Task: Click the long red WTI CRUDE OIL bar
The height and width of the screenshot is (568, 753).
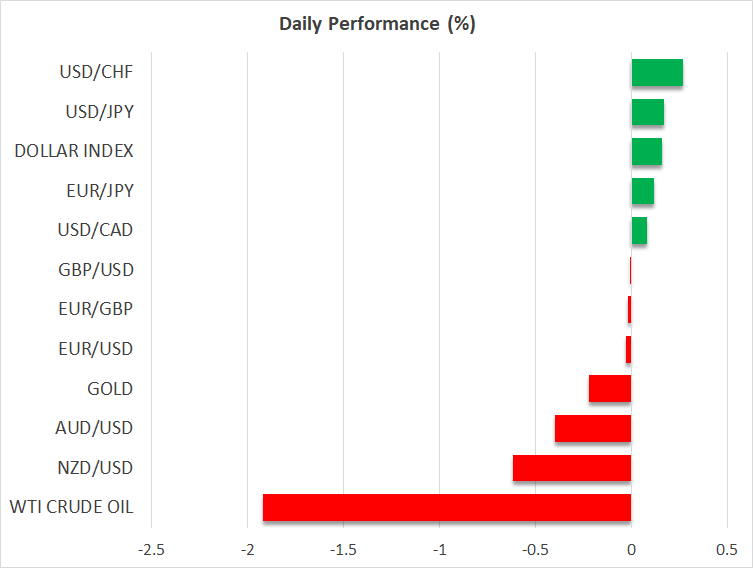Action: click(447, 507)
